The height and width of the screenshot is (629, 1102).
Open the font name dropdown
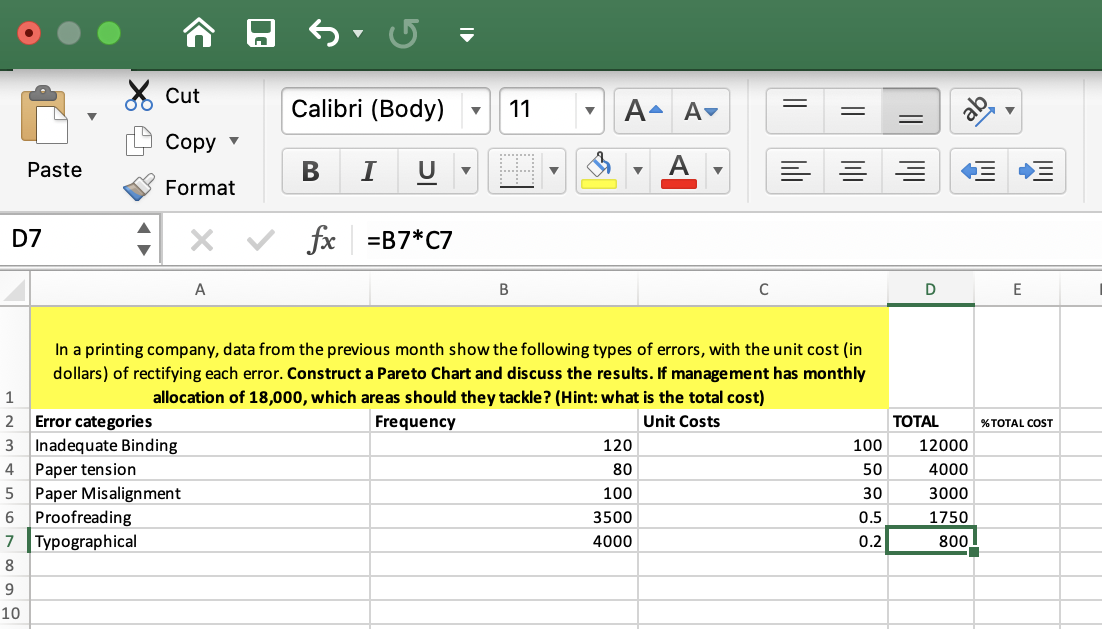[x=476, y=110]
